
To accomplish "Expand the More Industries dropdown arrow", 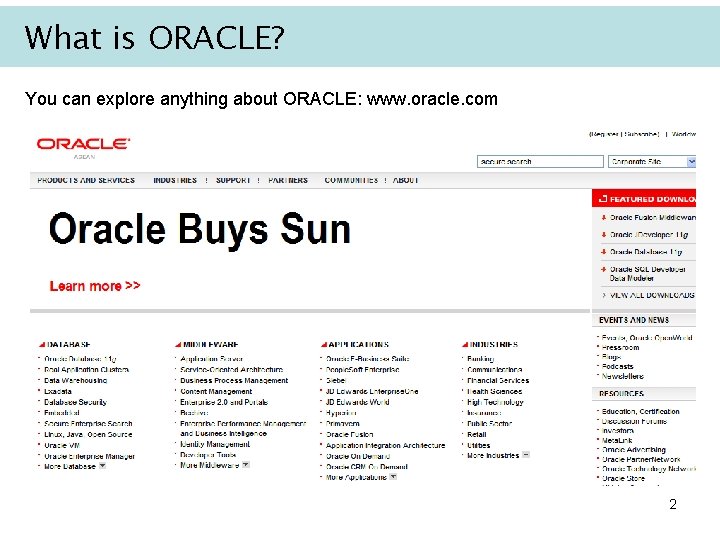I will click(526, 455).
